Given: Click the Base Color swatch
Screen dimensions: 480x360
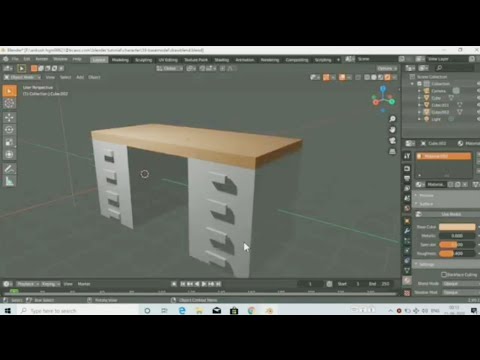Looking at the screenshot, I should (x=457, y=227).
